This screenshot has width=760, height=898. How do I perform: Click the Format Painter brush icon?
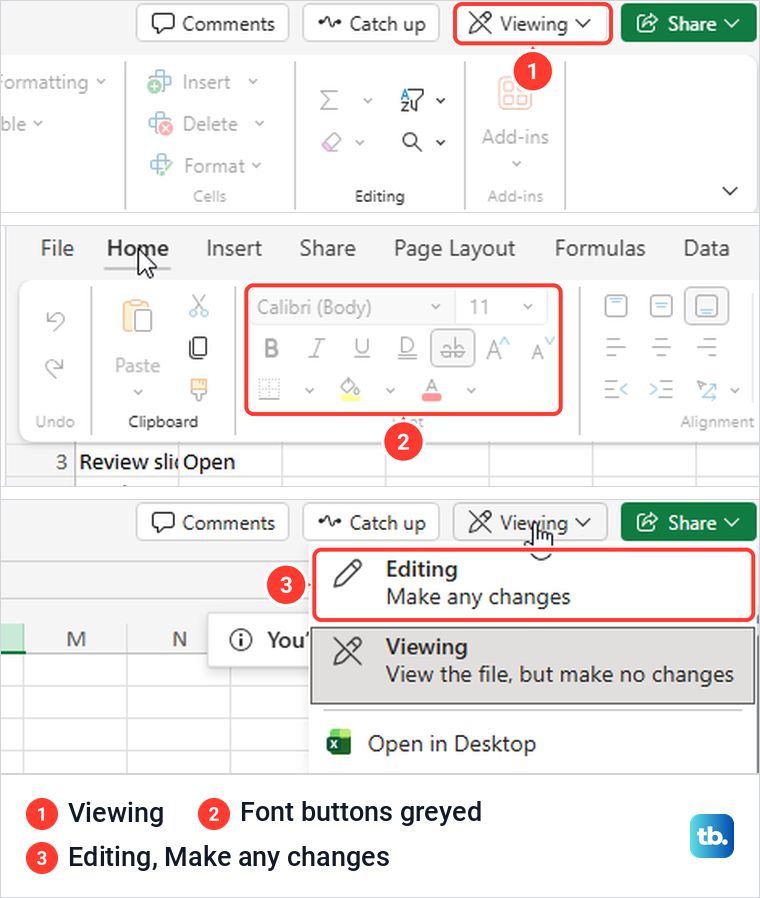coord(199,389)
